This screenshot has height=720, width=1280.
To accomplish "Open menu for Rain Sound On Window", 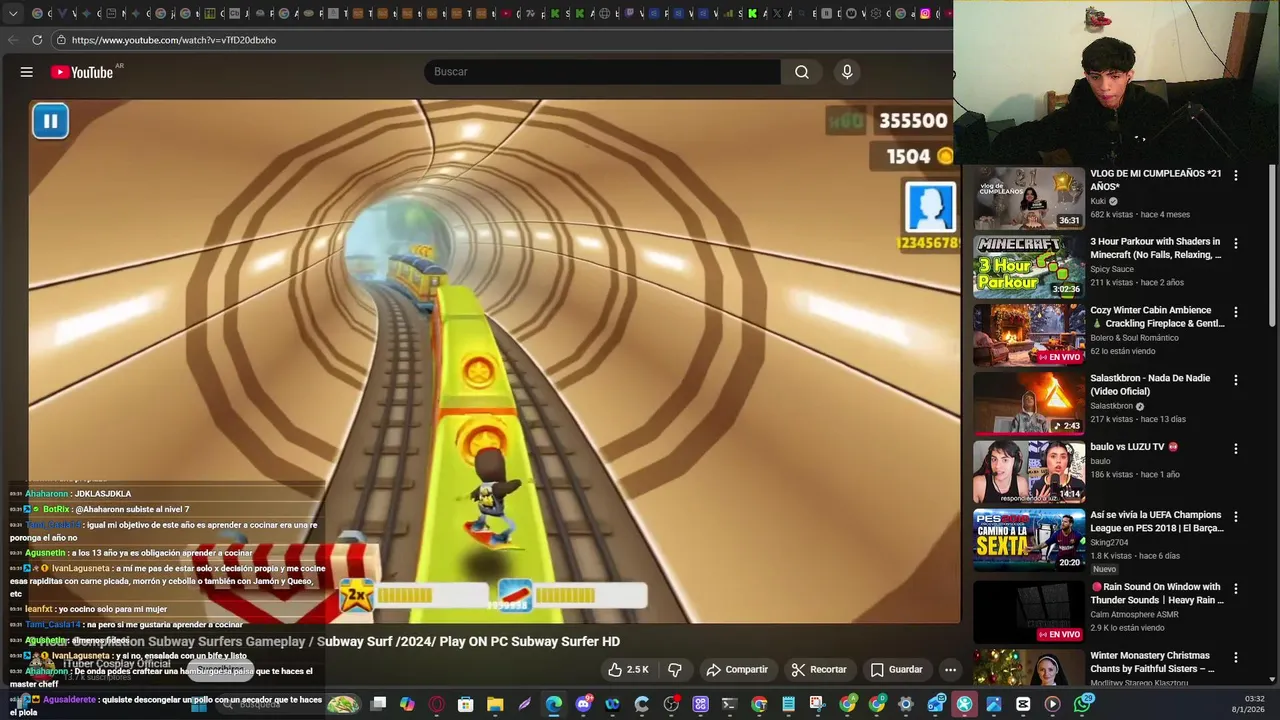I will tap(1236, 589).
